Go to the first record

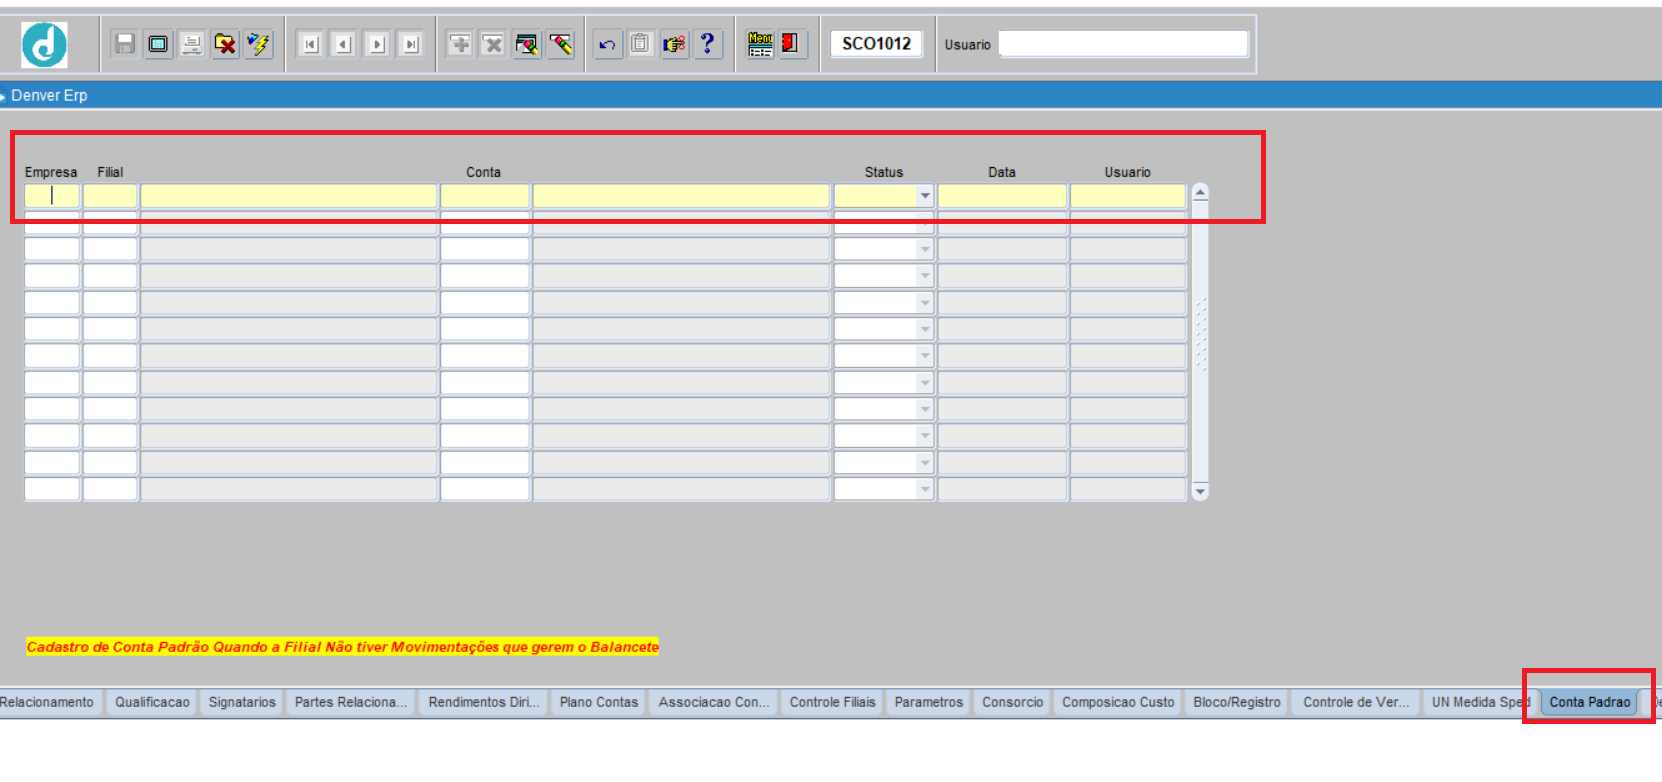pos(311,44)
